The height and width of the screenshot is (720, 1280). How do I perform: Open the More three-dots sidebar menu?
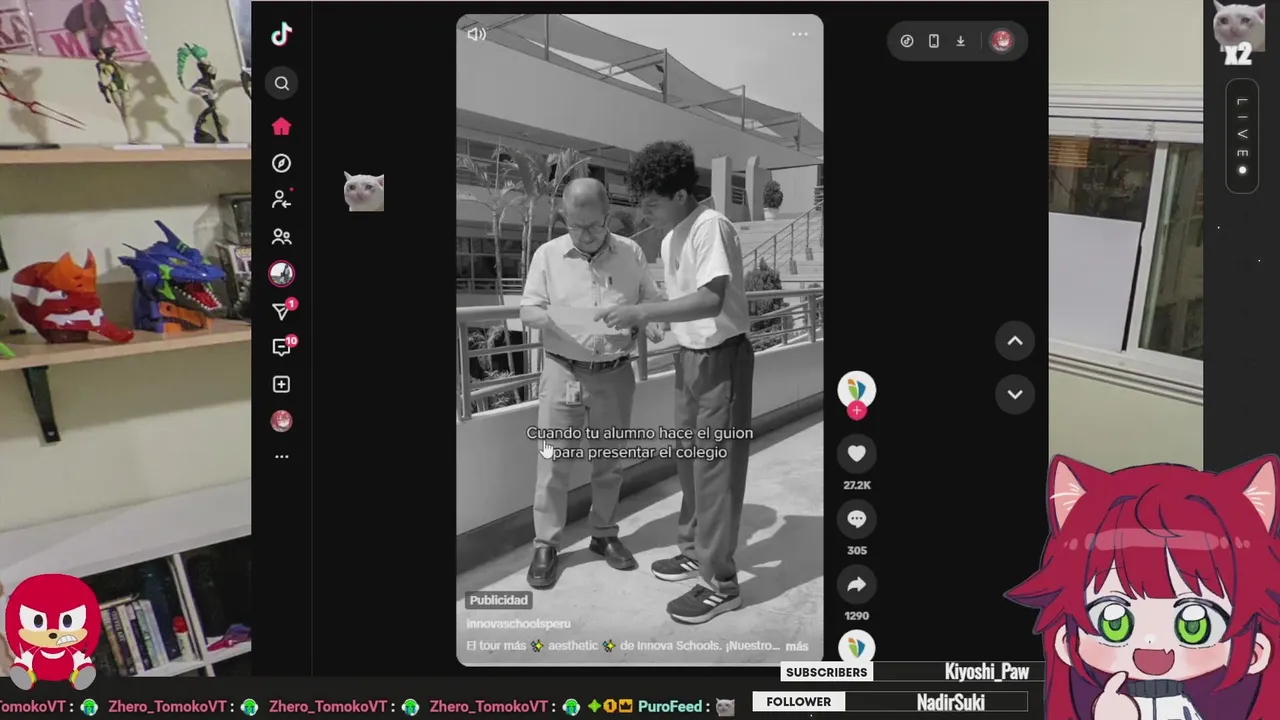[281, 456]
